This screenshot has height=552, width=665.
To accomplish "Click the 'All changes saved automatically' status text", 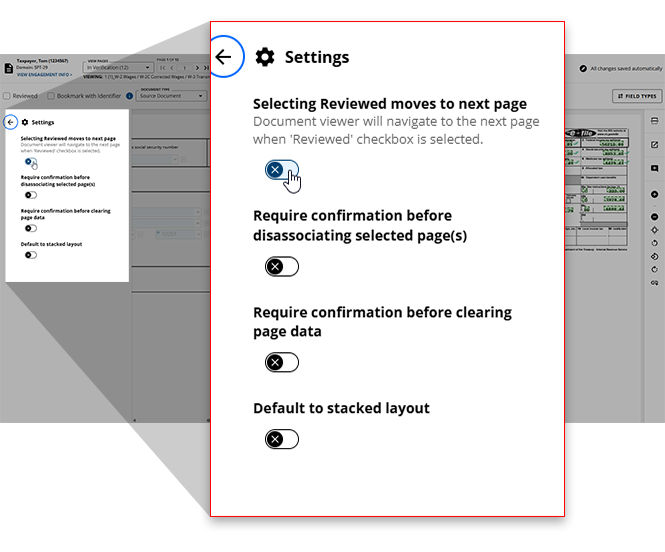I will tap(626, 68).
